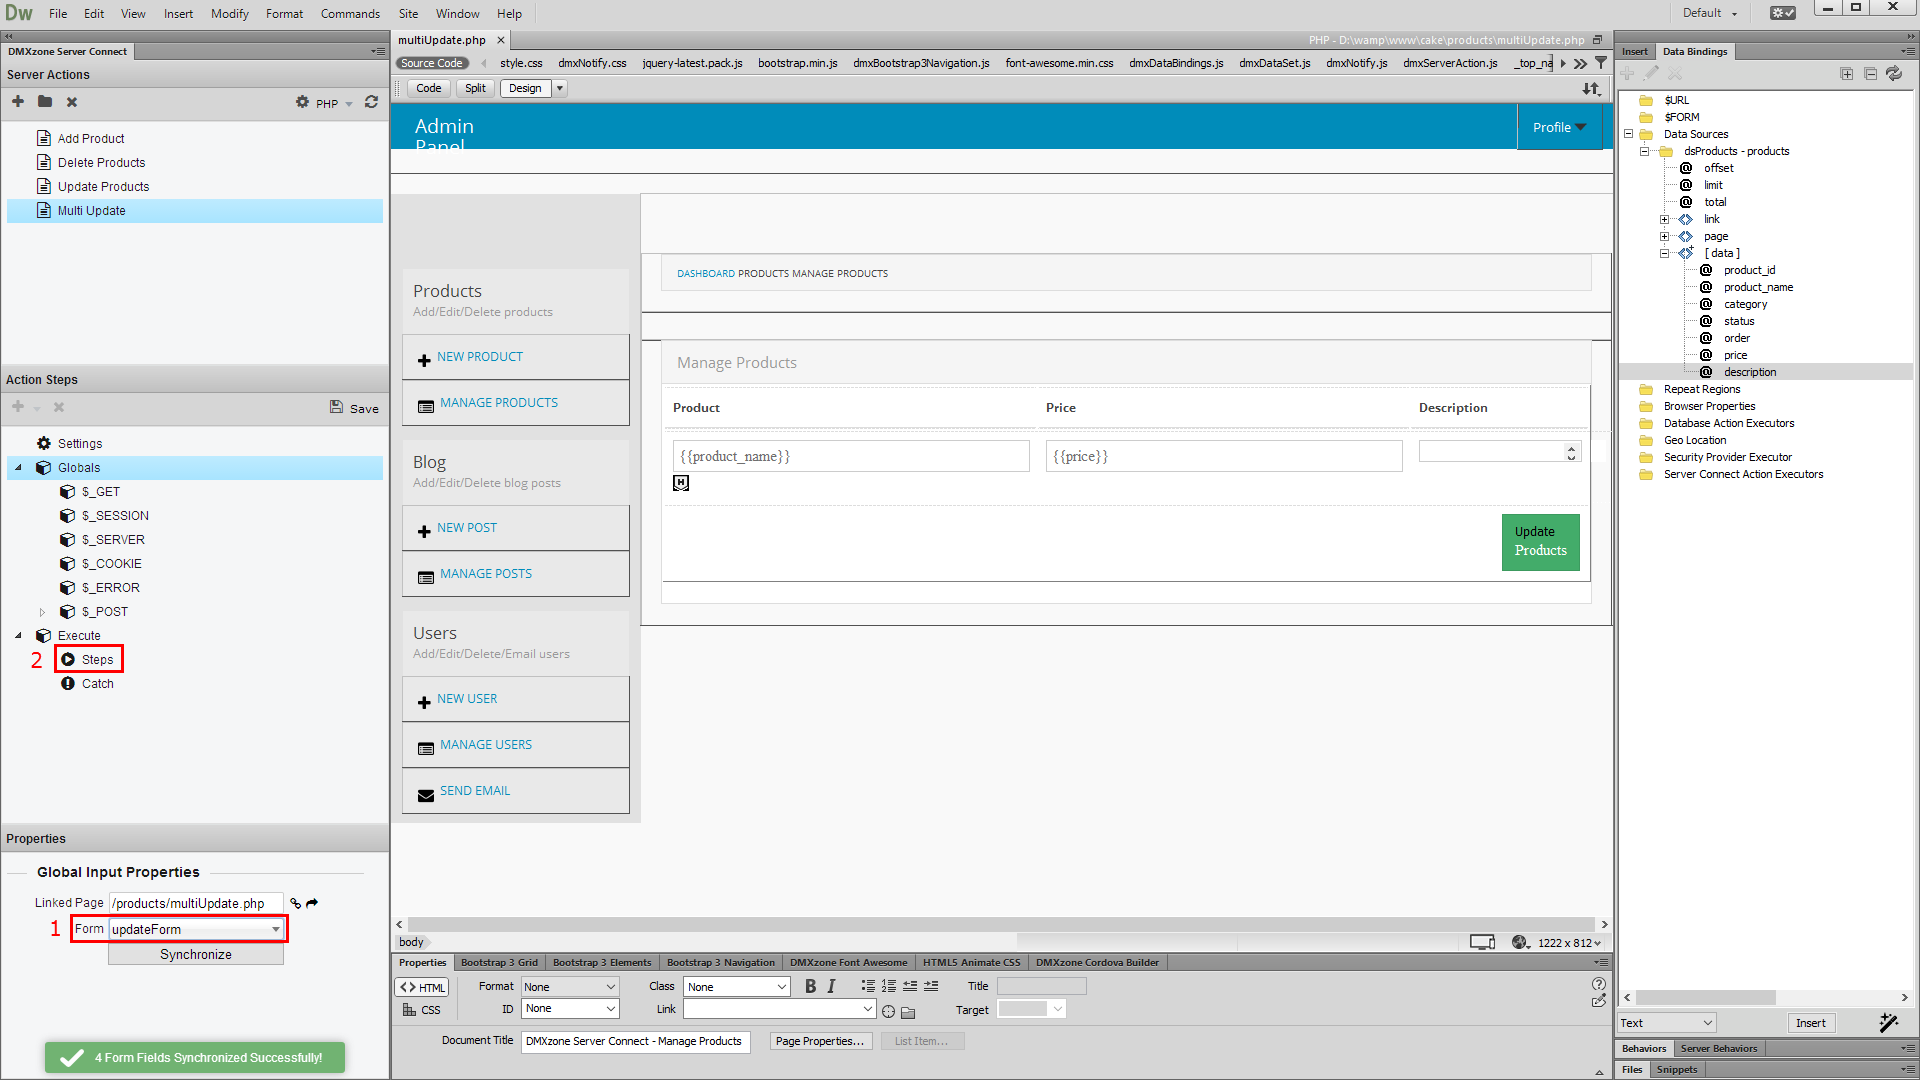This screenshot has width=1920, height=1080.
Task: Click the Remove Blockquote outdent icon
Action: tap(910, 986)
